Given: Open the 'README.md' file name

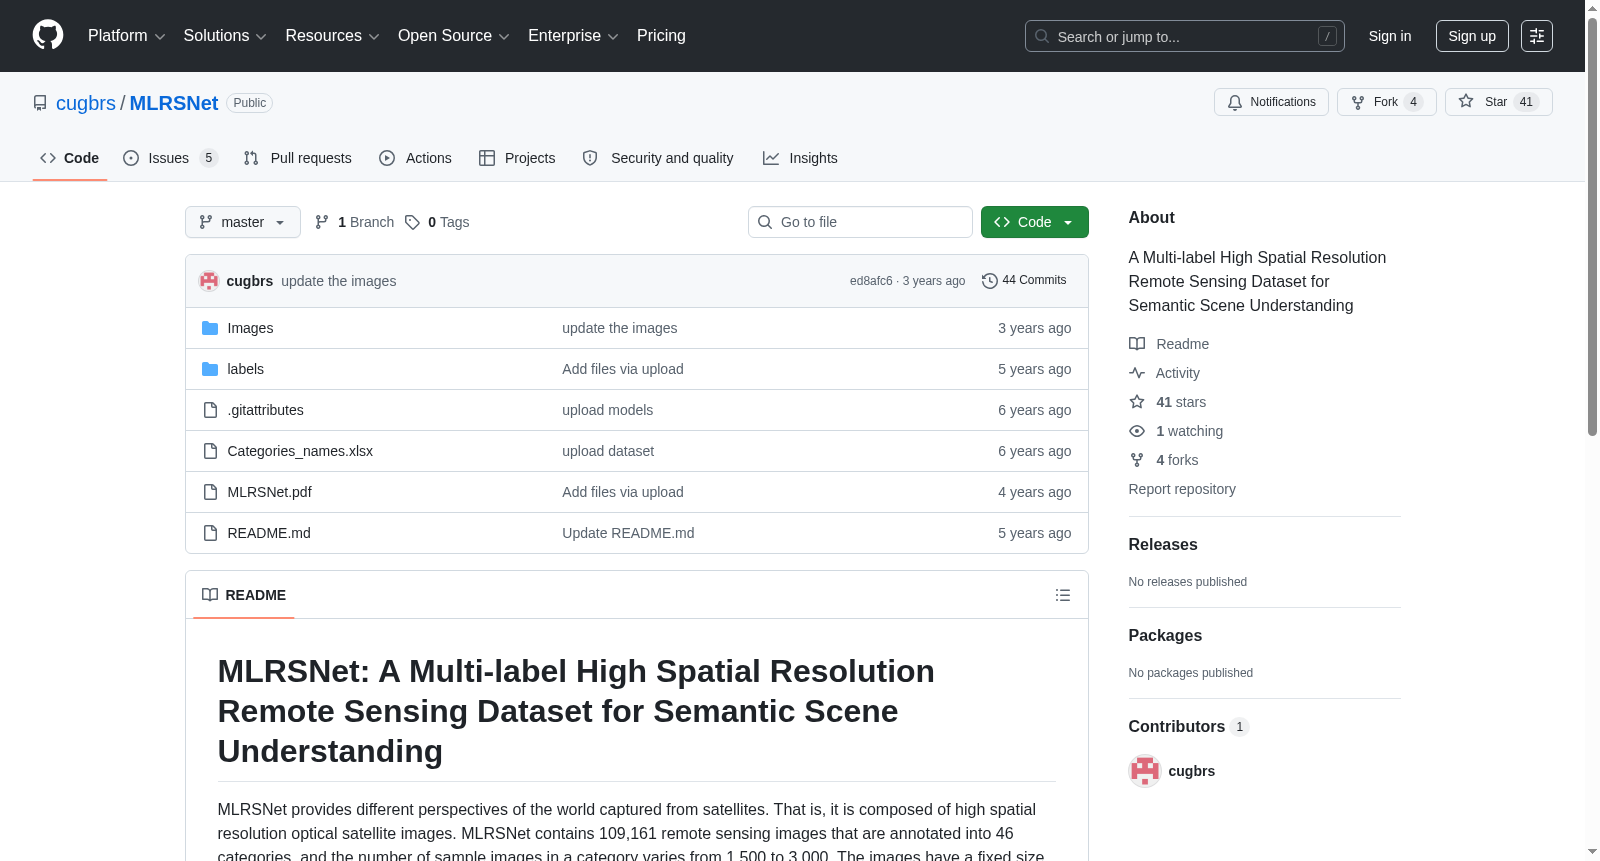Looking at the screenshot, I should coord(269,533).
